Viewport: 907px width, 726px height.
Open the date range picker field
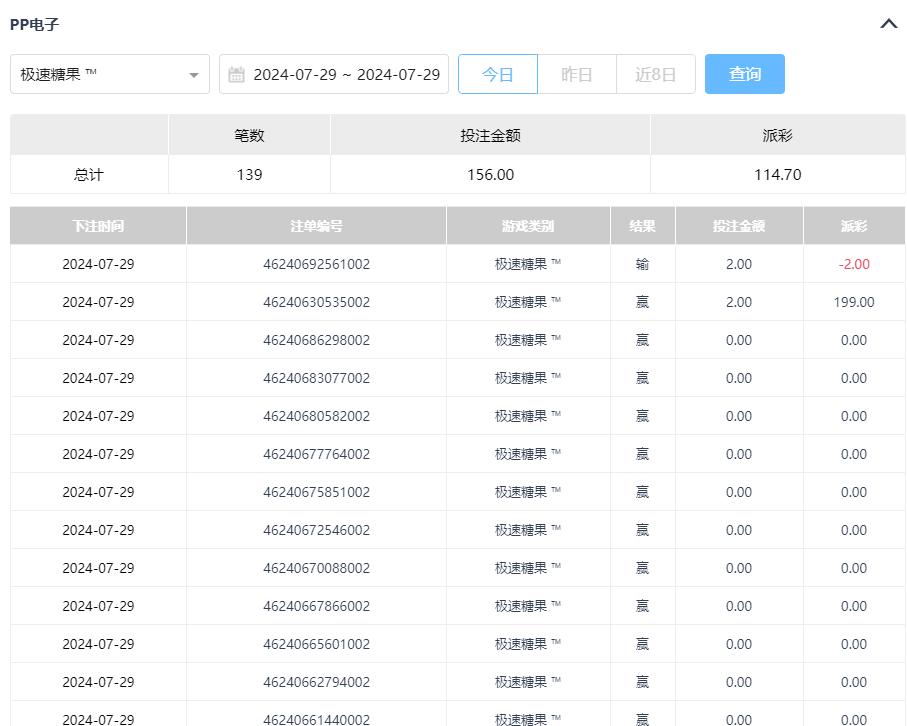click(x=345, y=74)
